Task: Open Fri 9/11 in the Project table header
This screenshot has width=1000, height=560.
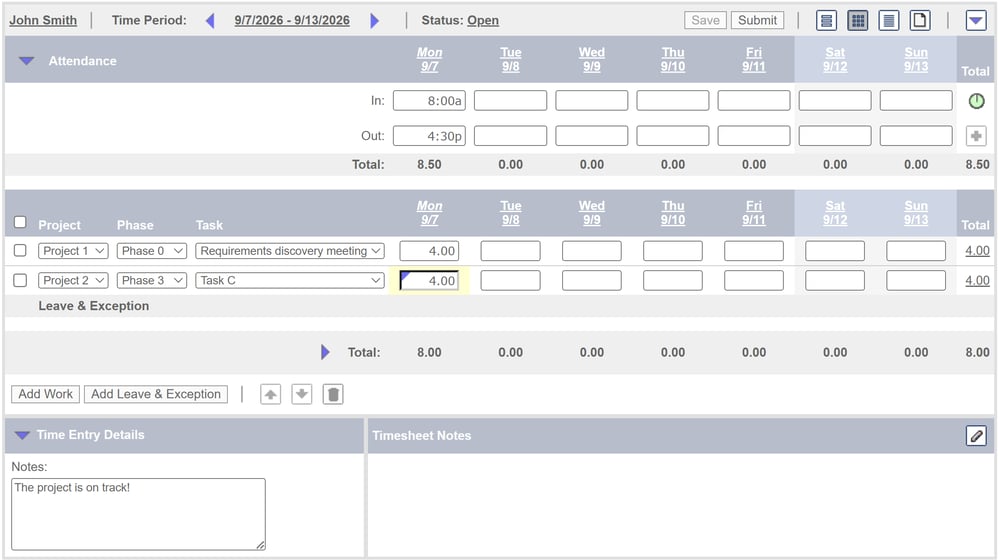Action: tap(754, 213)
